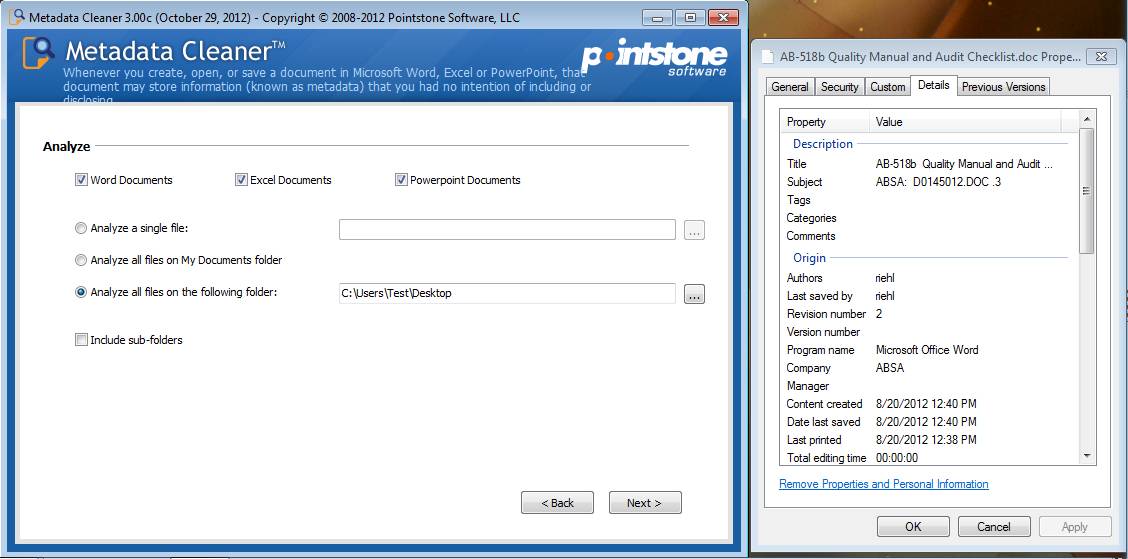Click Company value ABSA

[890, 368]
